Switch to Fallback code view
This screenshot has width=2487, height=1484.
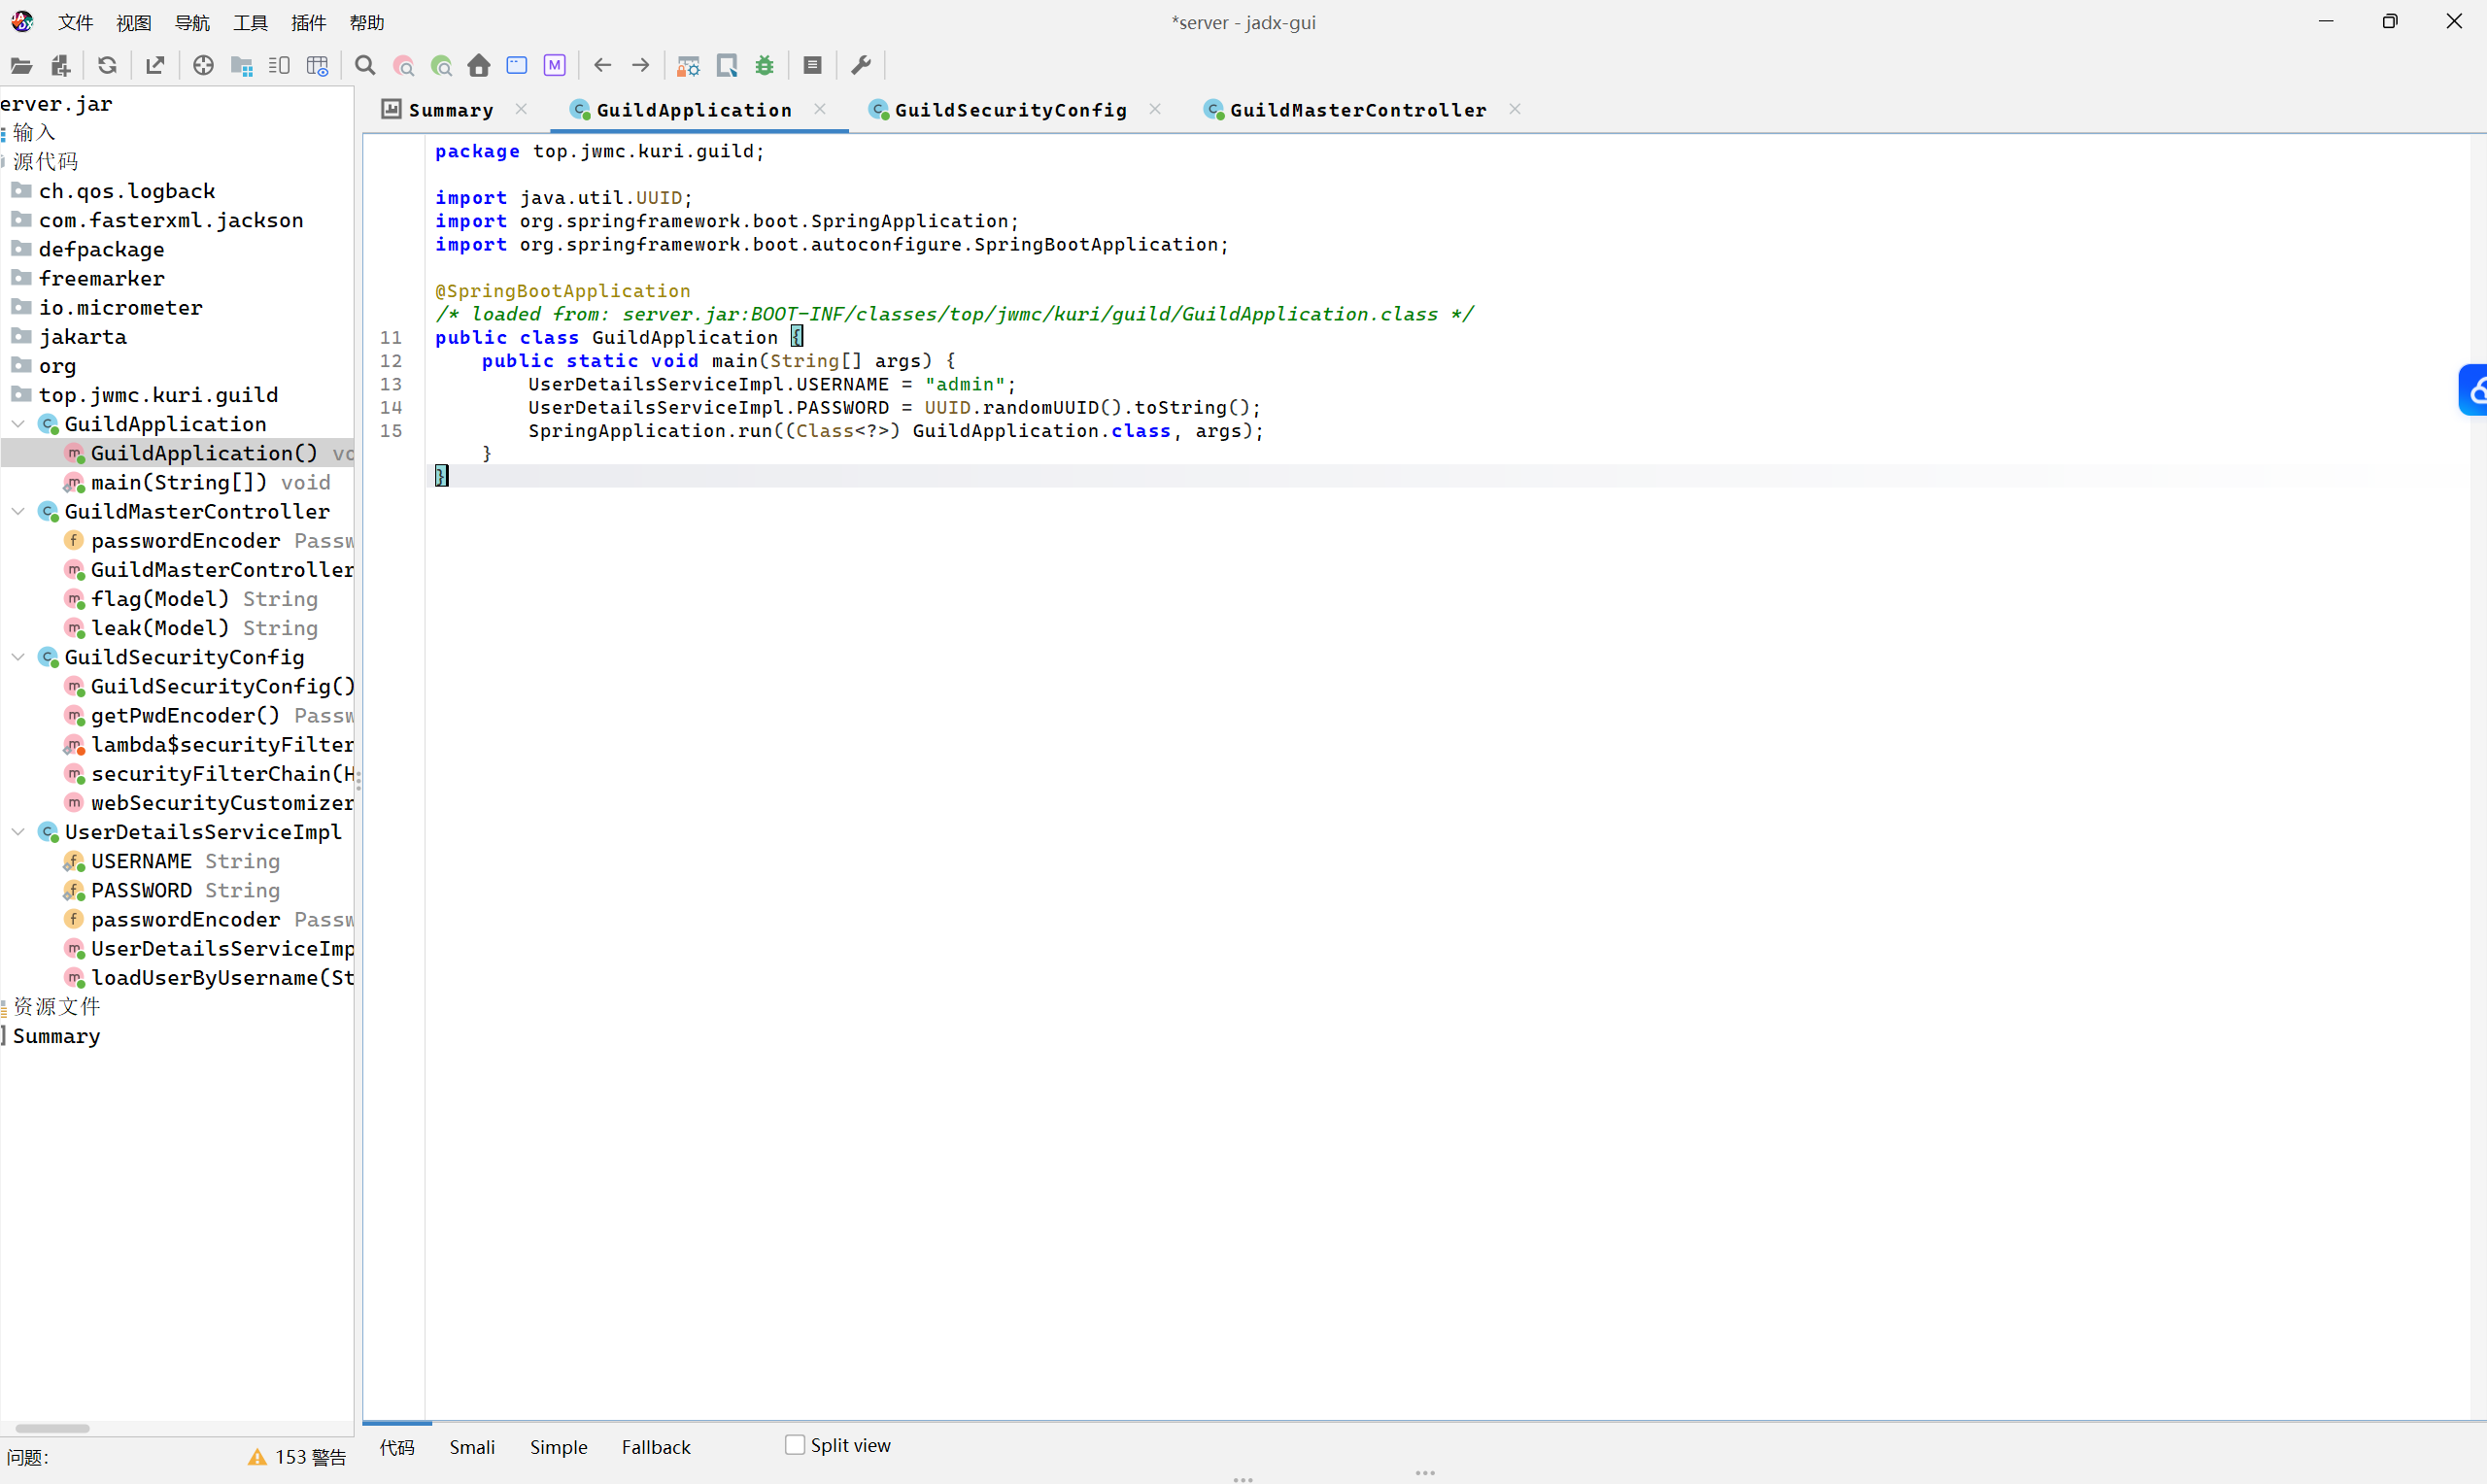(656, 1447)
